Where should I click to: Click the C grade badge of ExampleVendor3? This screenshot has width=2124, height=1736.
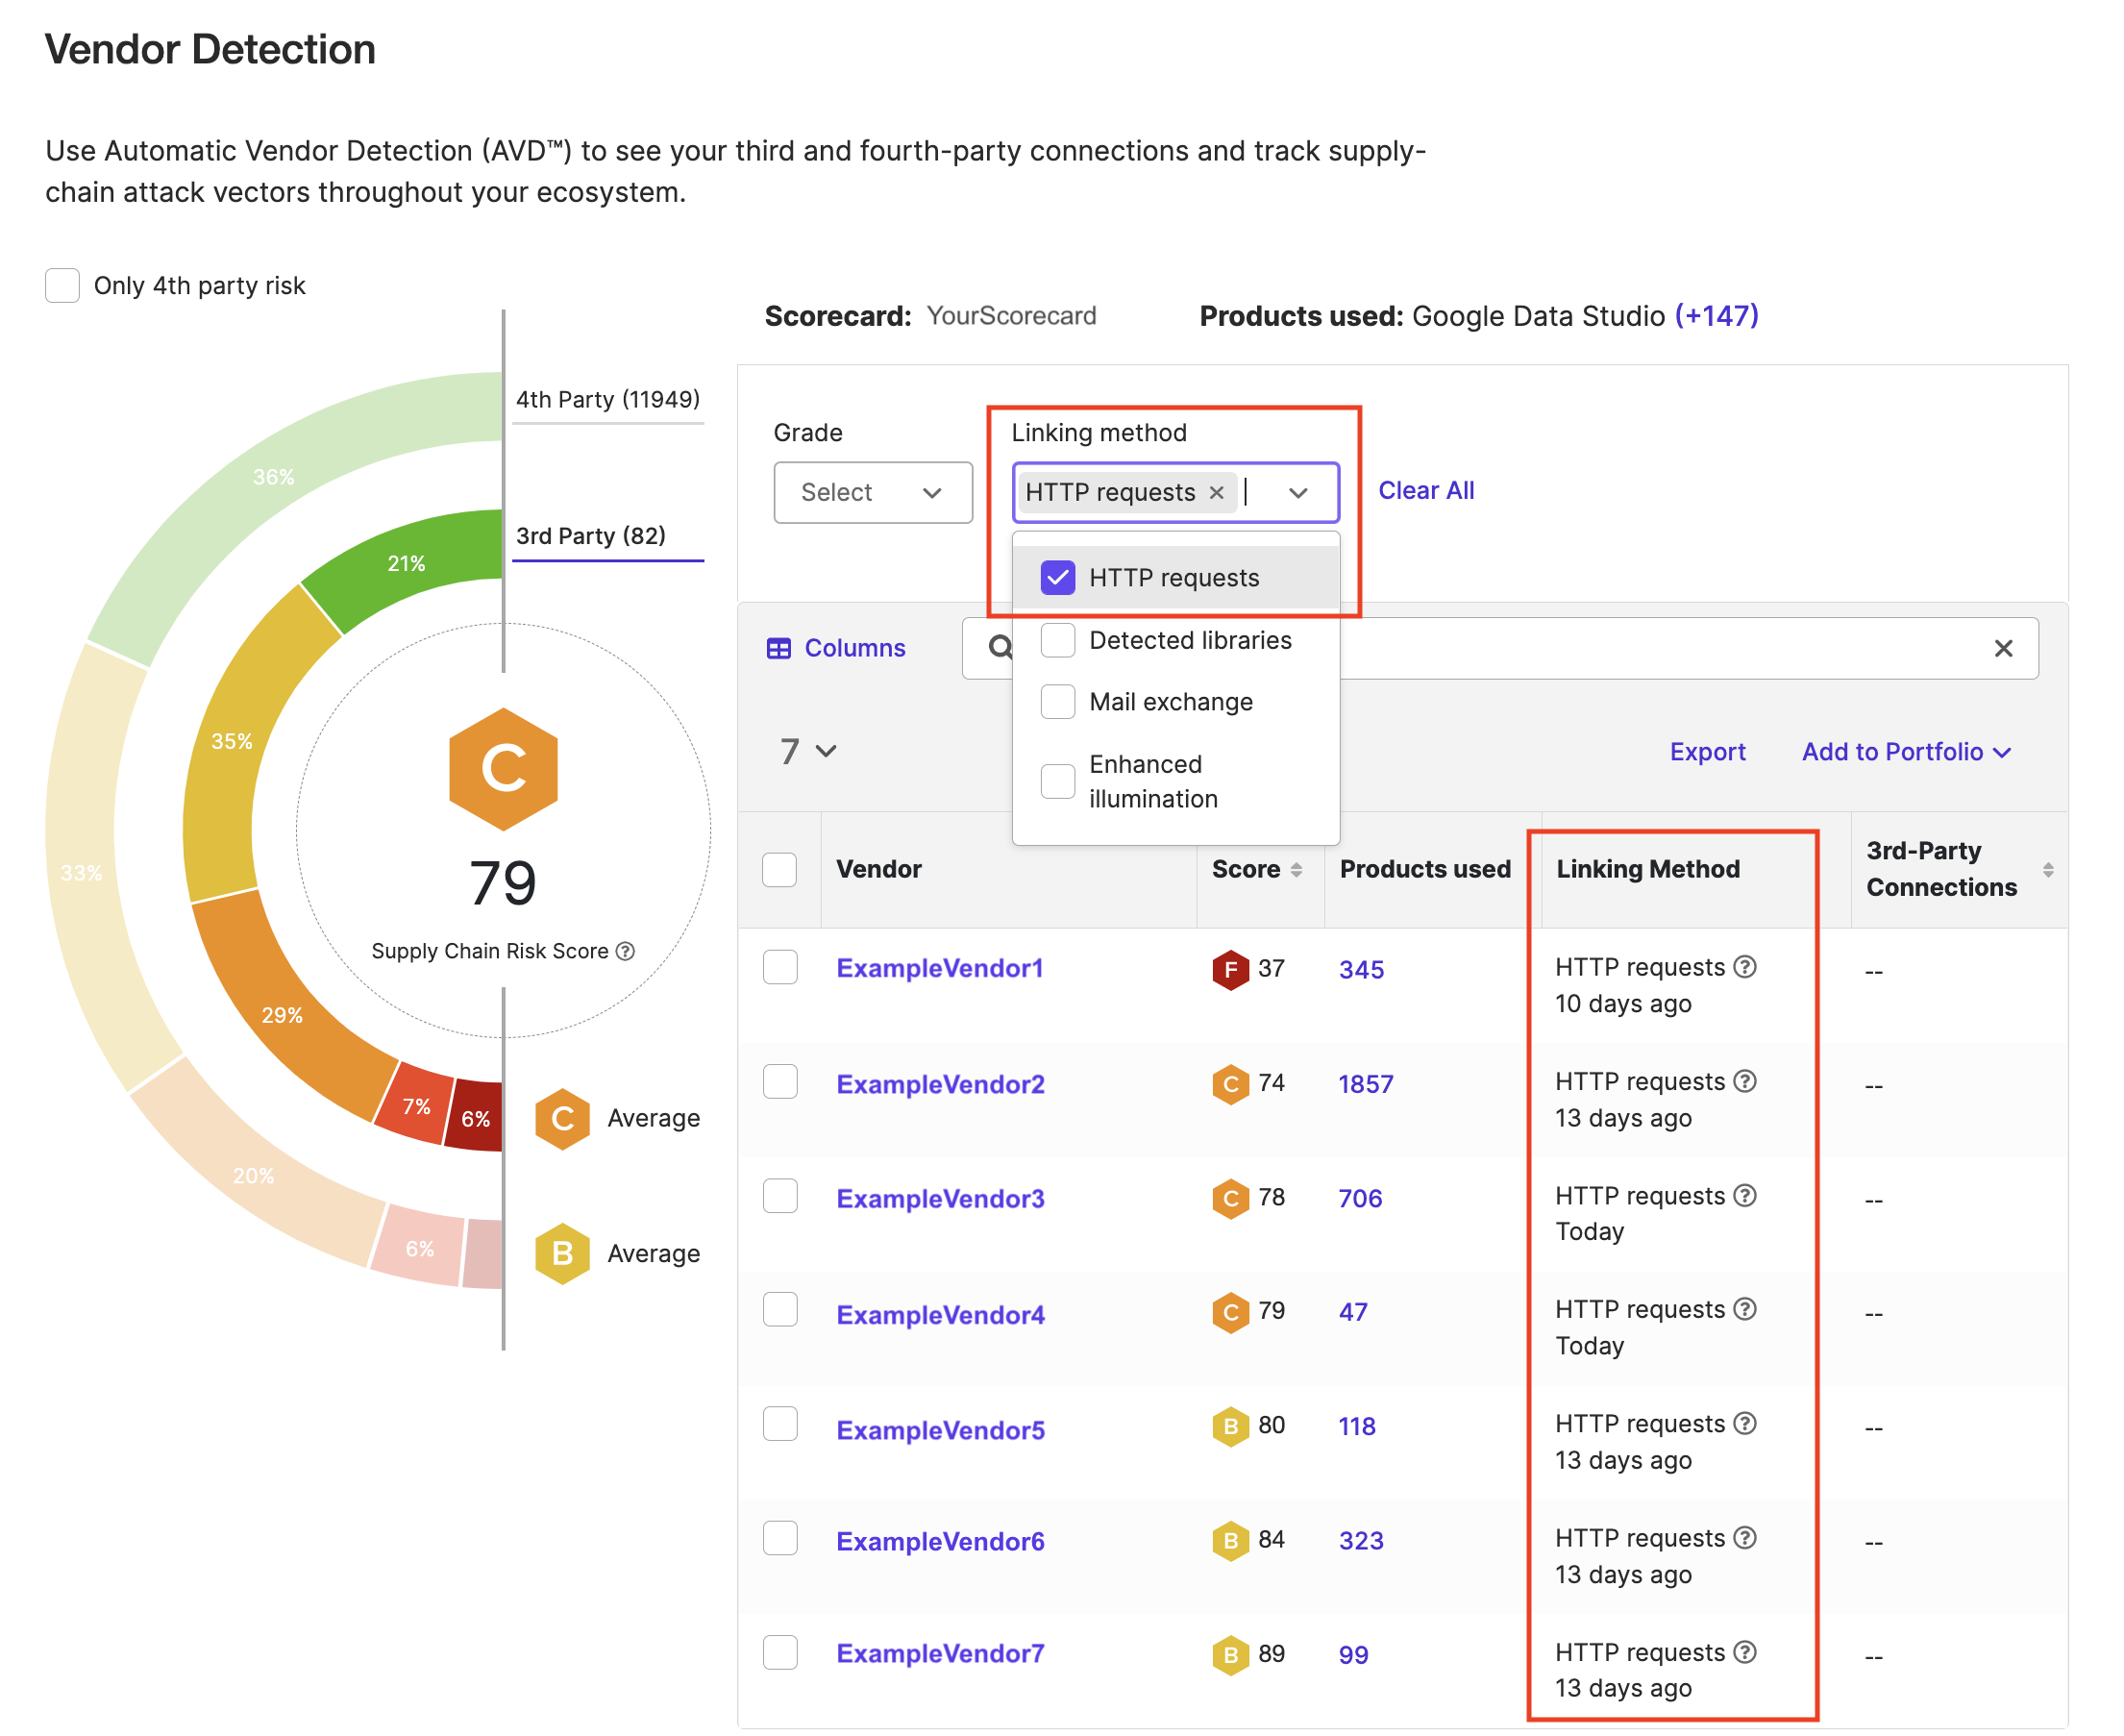click(x=1230, y=1198)
